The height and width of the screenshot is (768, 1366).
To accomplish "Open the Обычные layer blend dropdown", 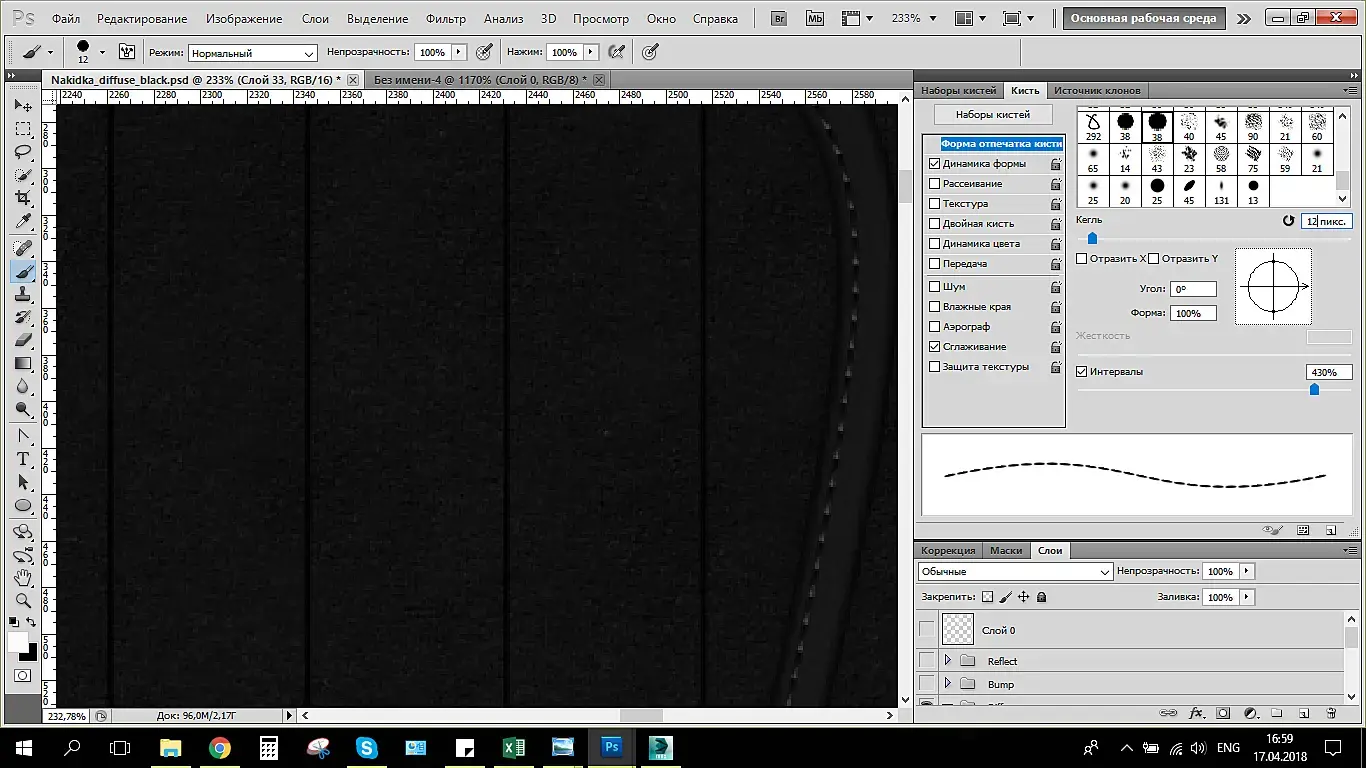I will click(x=1015, y=572).
